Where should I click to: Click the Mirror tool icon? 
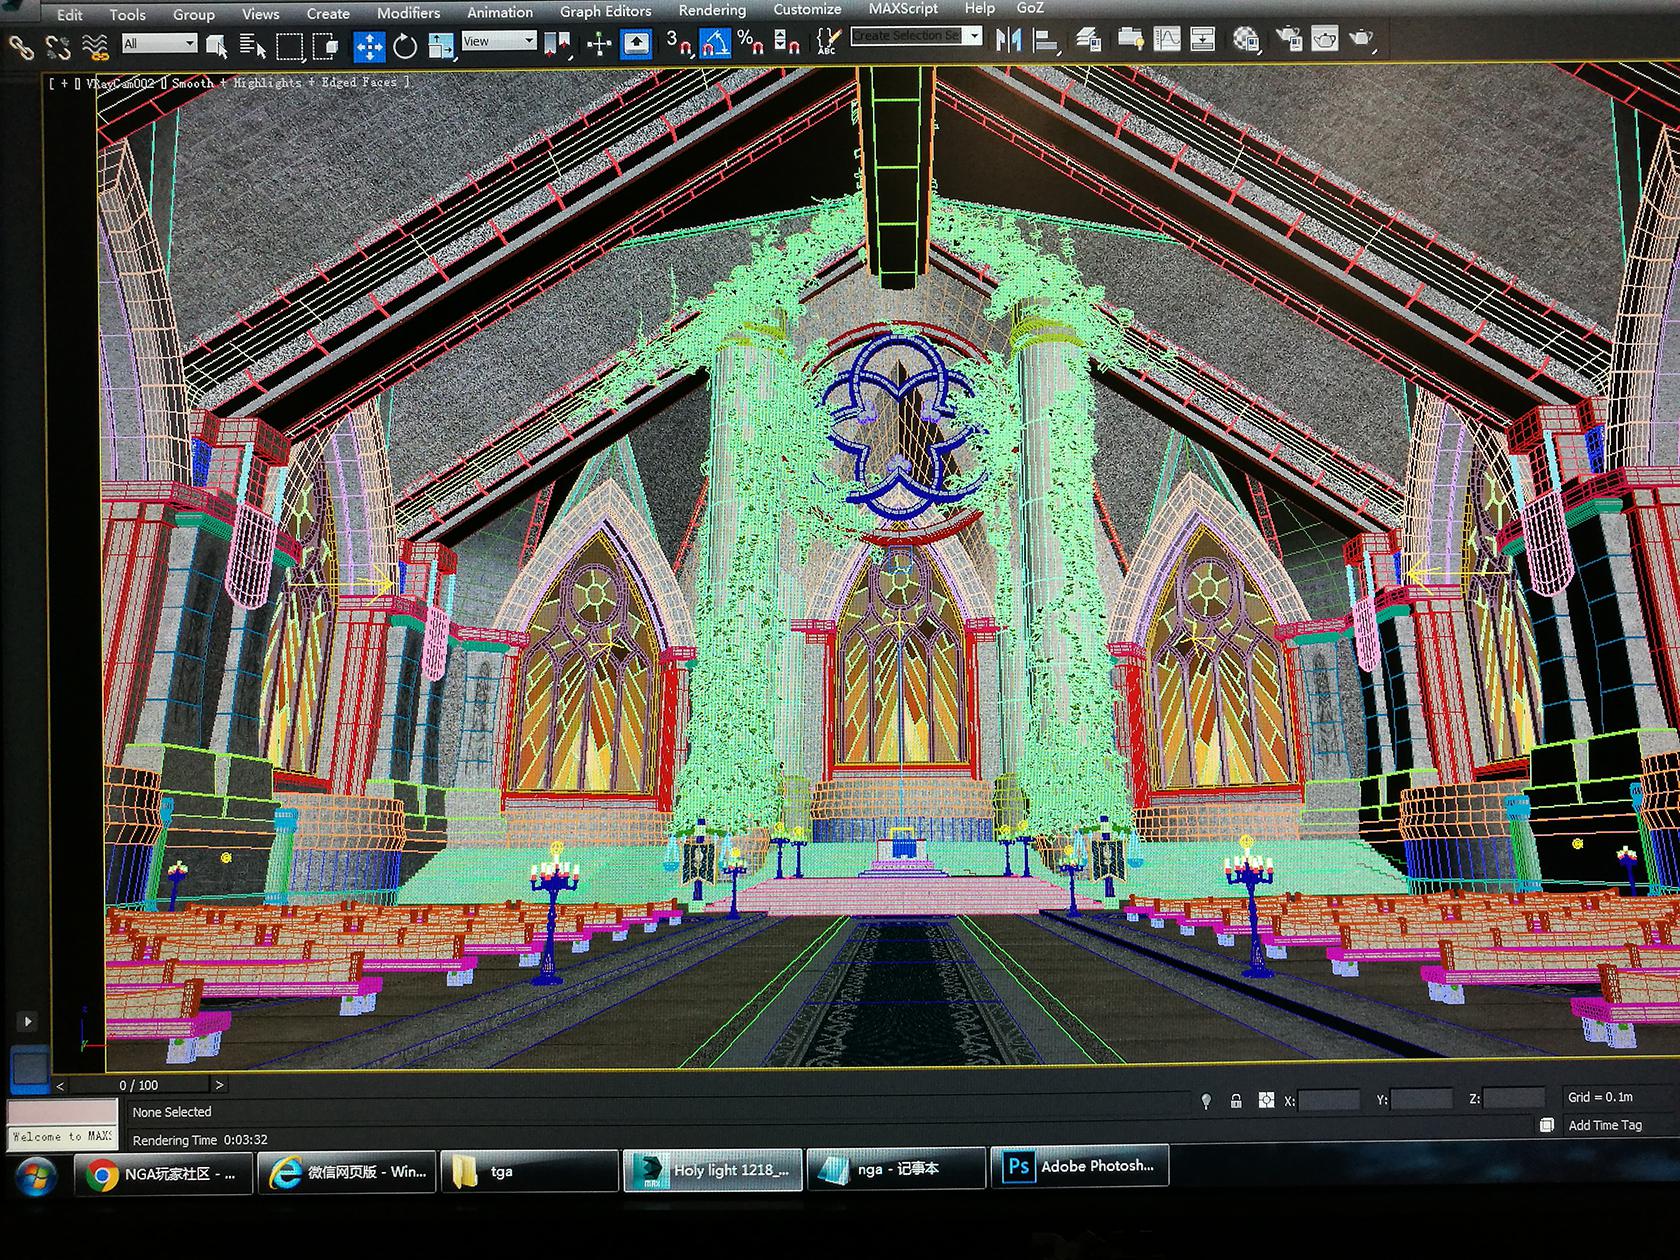pyautogui.click(x=1008, y=40)
